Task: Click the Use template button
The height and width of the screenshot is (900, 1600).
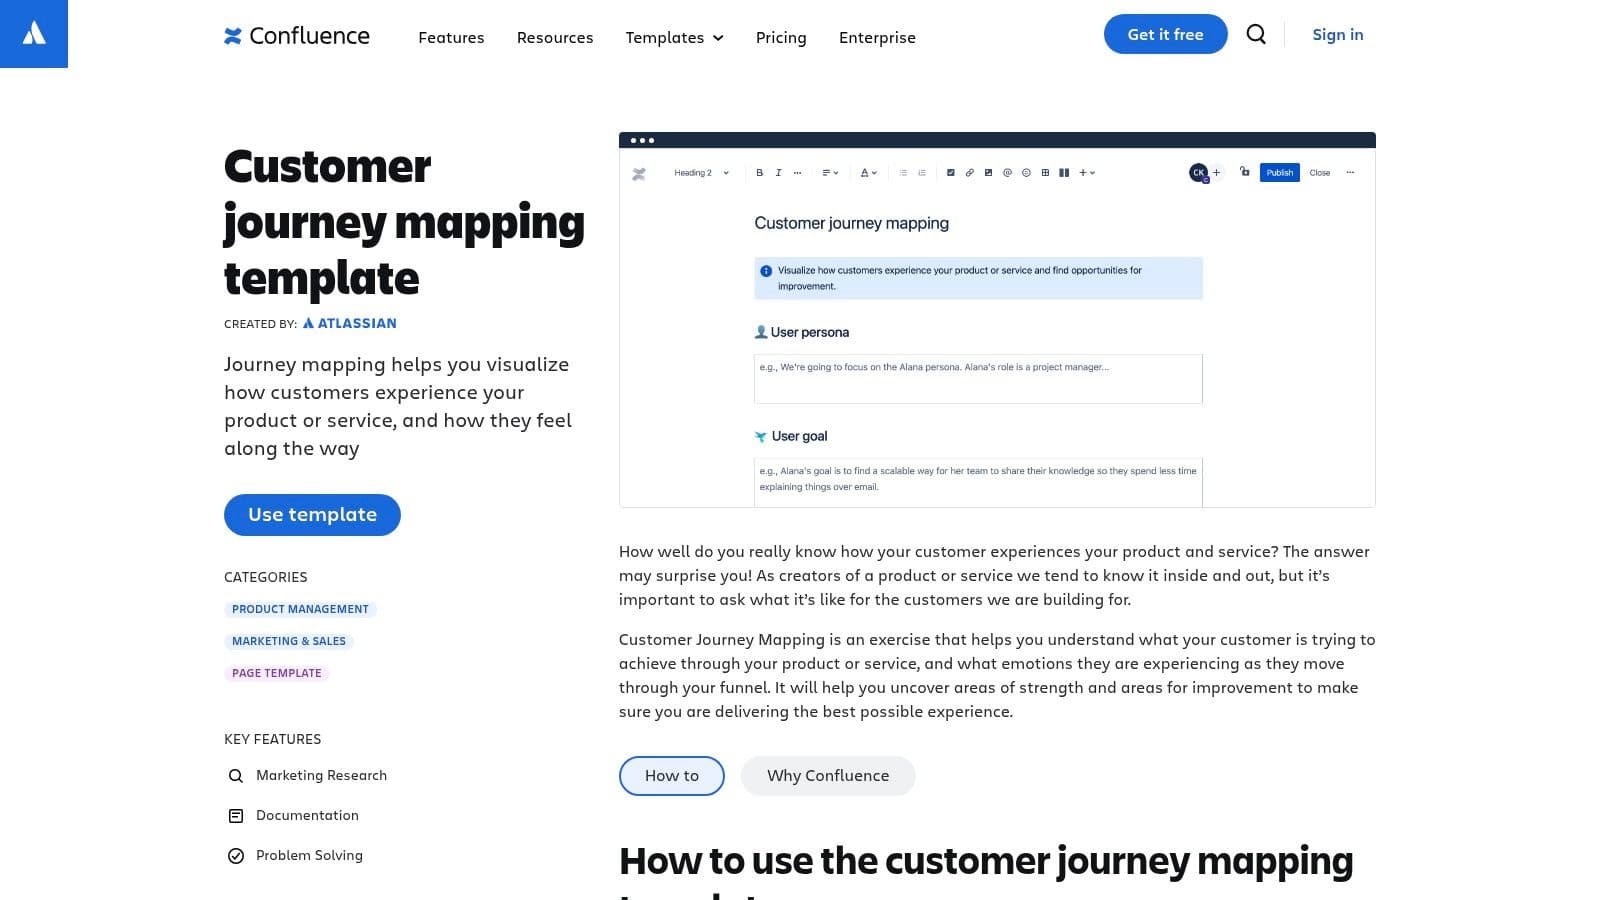Action: (312, 515)
